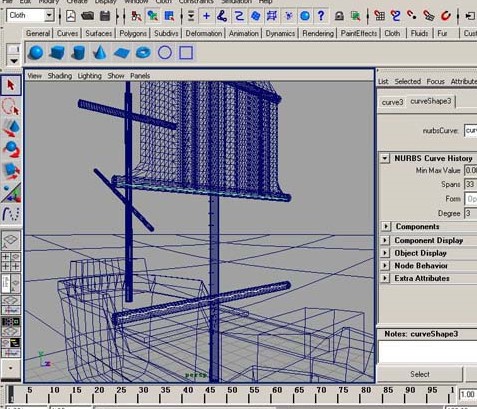Expand the Components section
This screenshot has height=409, width=477.
(386, 227)
